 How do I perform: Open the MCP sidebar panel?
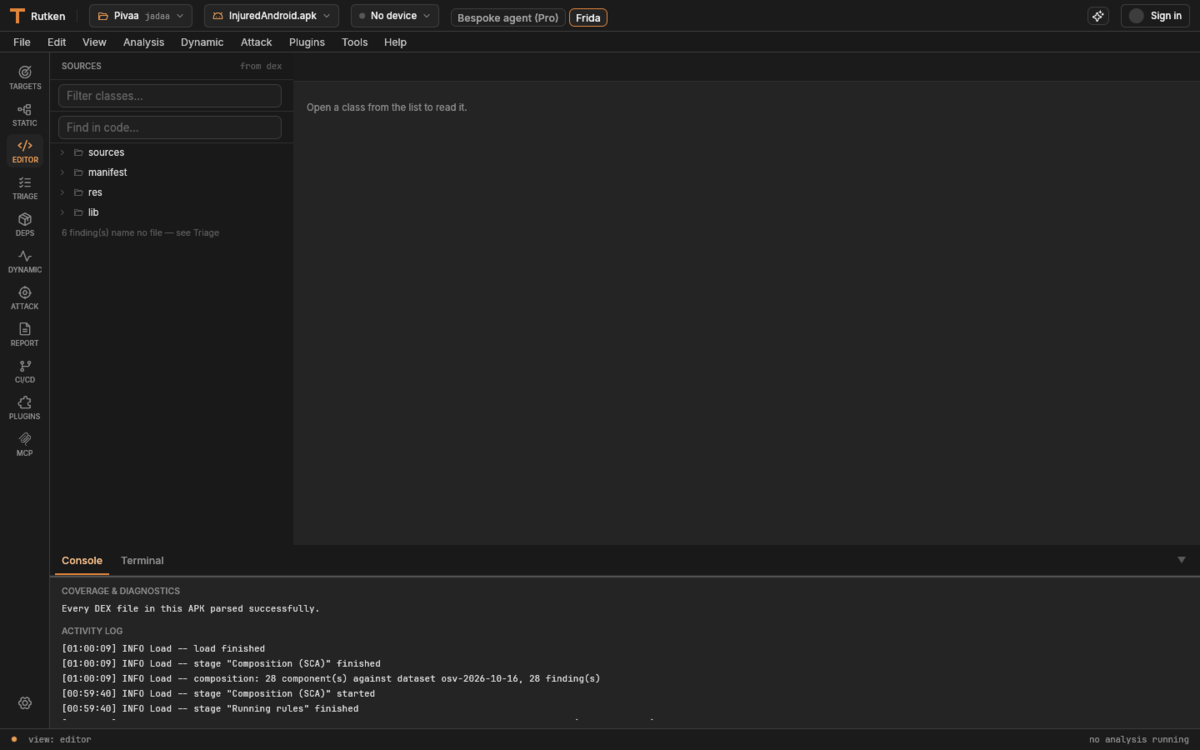25,444
